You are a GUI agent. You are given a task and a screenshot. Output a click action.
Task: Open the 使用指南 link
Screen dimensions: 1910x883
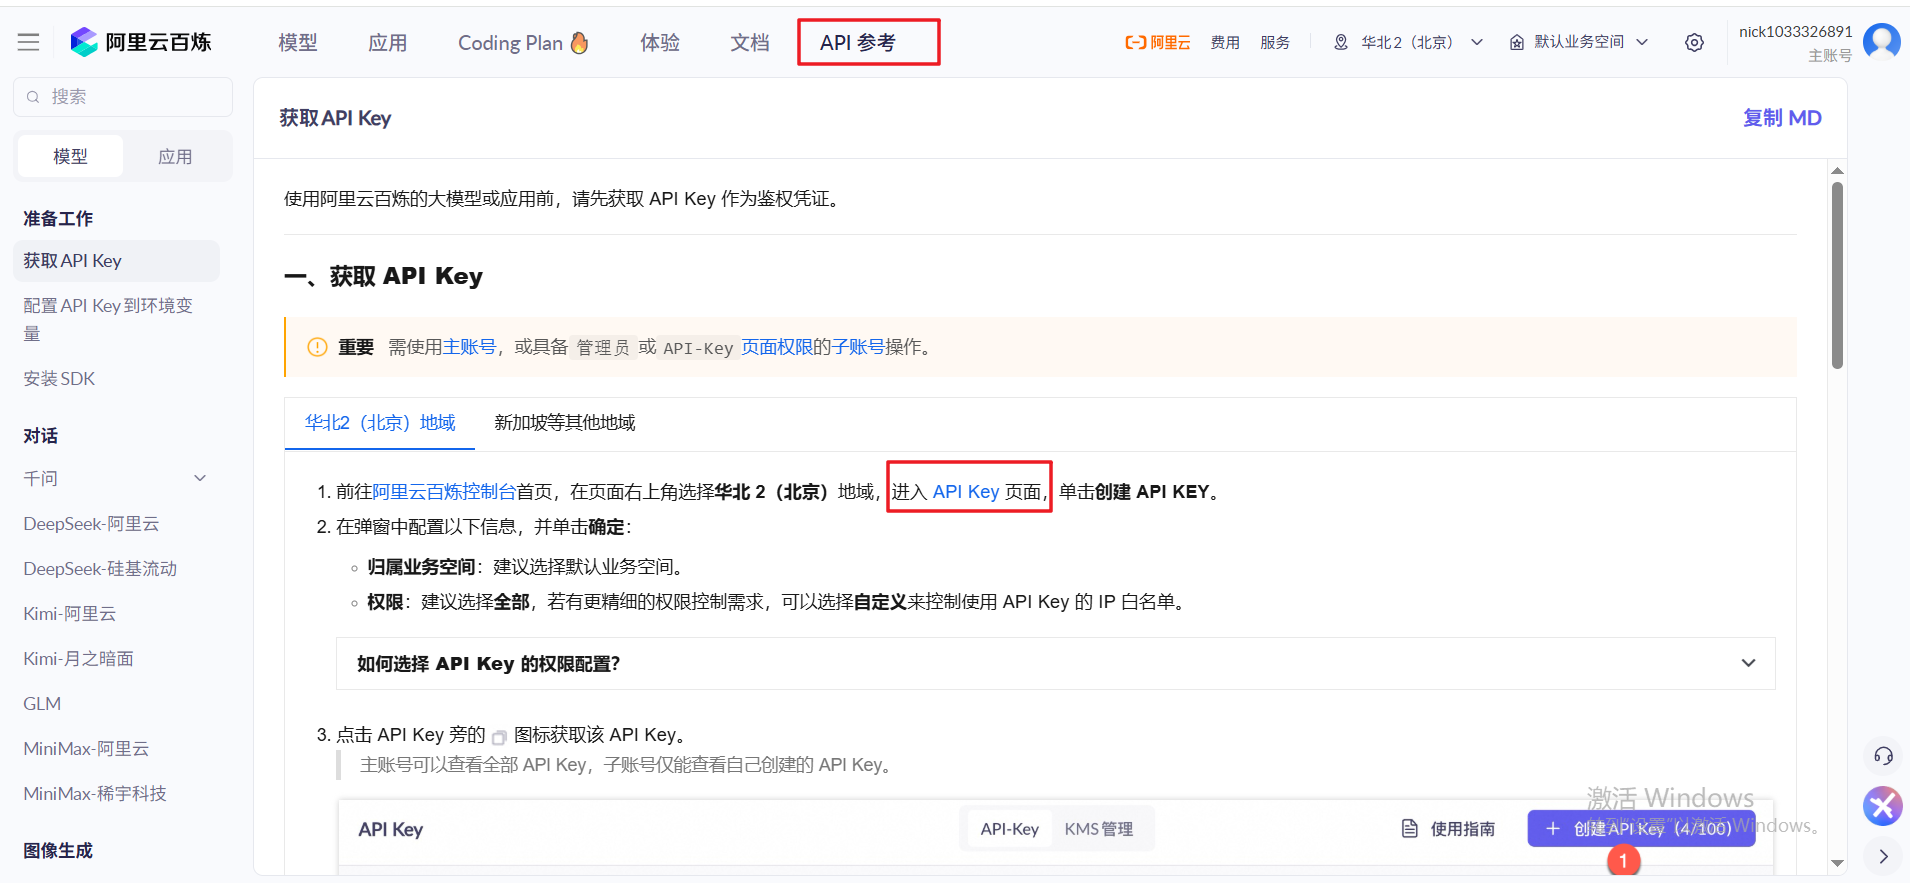1449,828
